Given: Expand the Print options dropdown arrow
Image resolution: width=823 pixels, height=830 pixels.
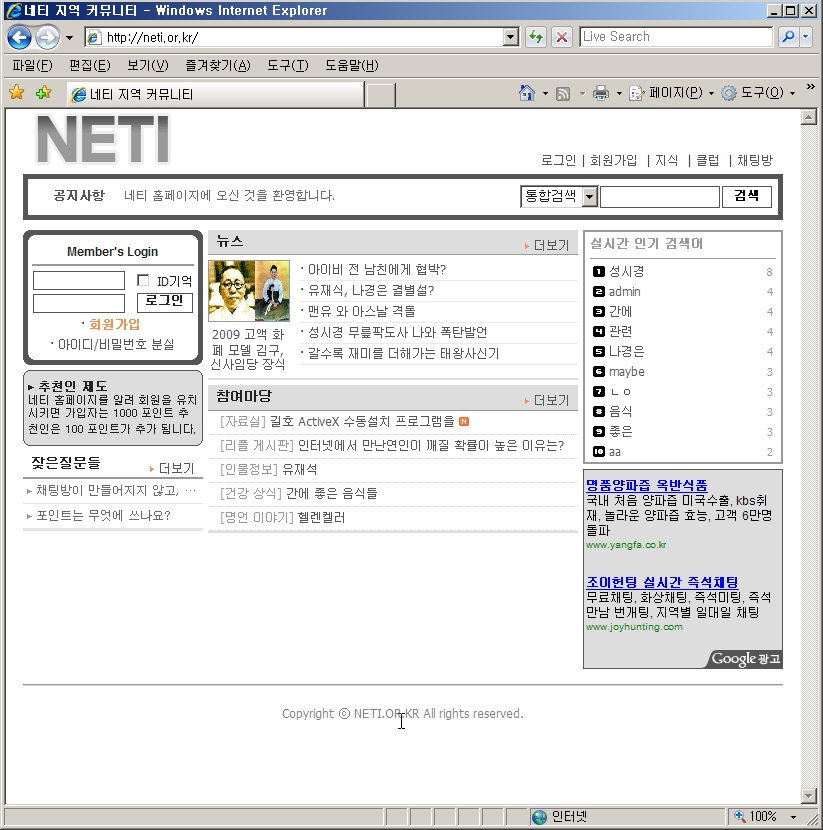Looking at the screenshot, I should tap(619, 94).
